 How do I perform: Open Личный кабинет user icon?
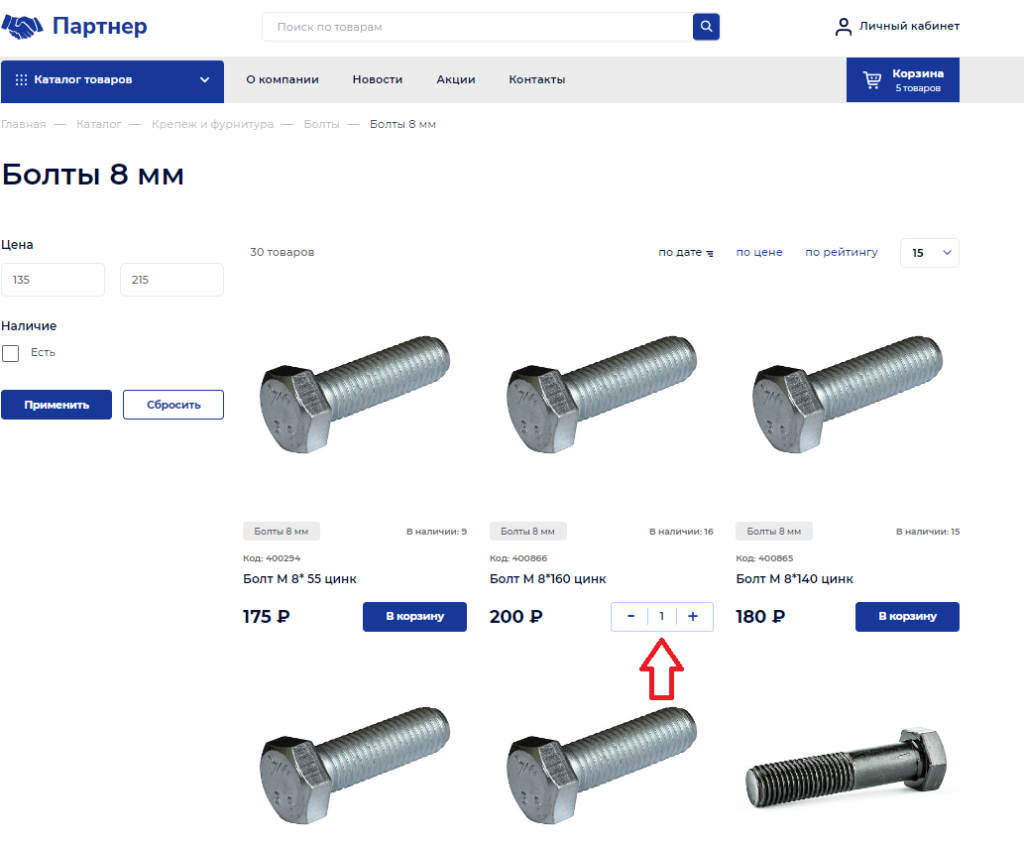pyautogui.click(x=843, y=27)
